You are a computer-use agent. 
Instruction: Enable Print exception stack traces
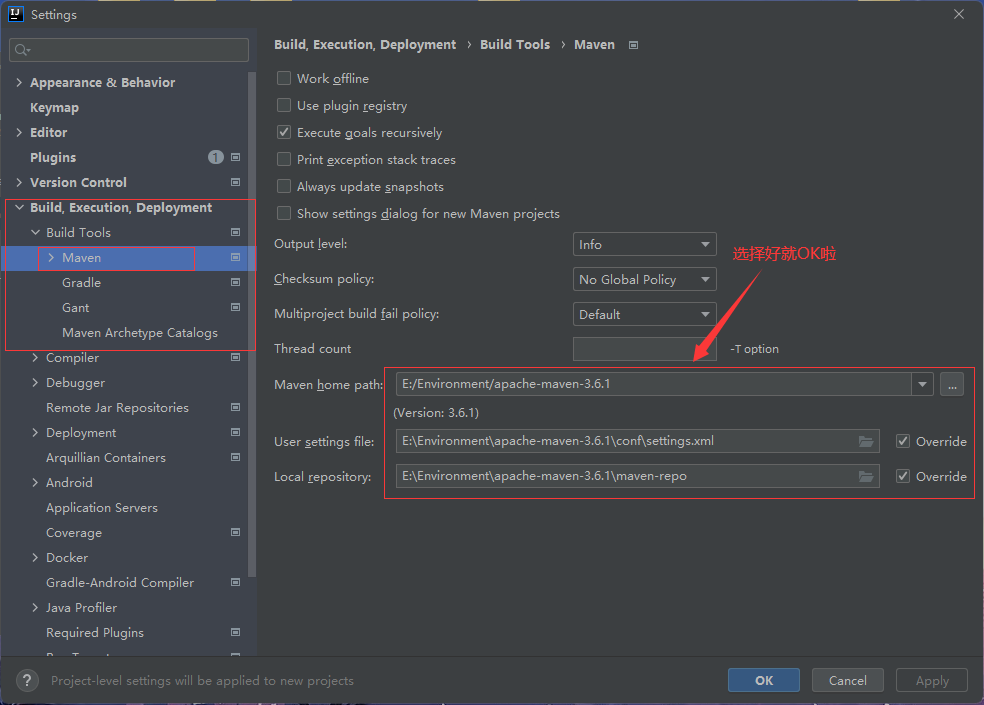[x=284, y=159]
